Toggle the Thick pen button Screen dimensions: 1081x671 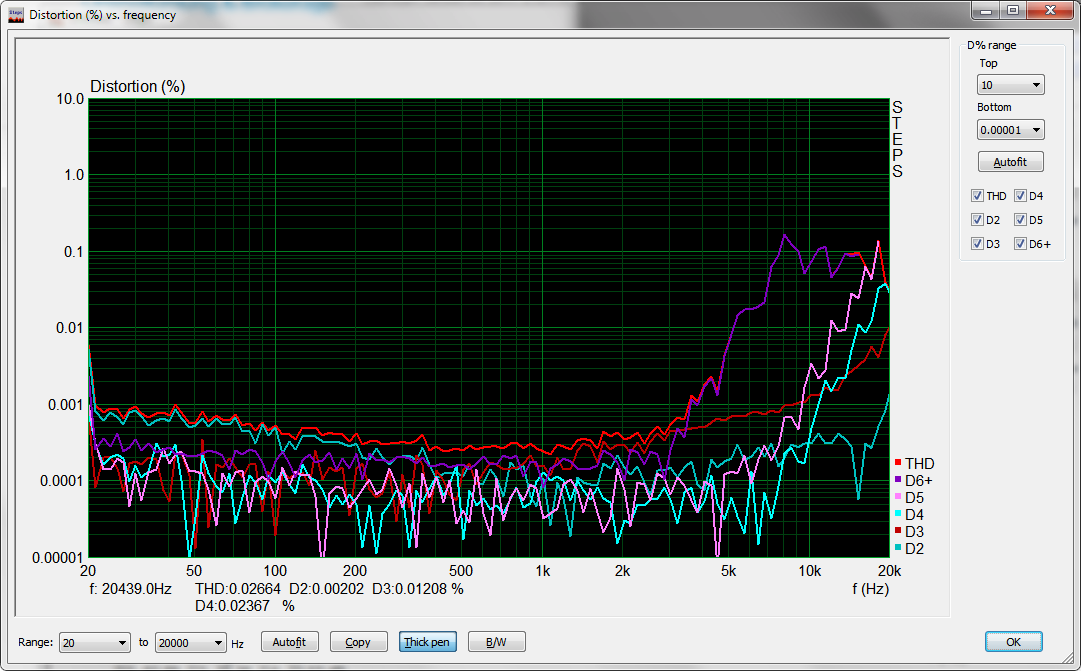[426, 642]
